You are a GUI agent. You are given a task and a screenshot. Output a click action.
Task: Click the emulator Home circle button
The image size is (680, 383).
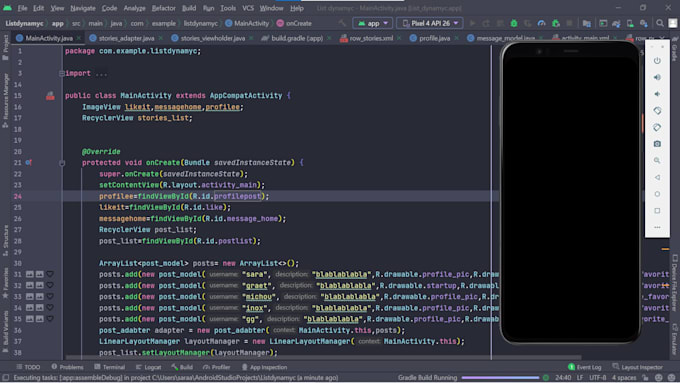[x=657, y=194]
